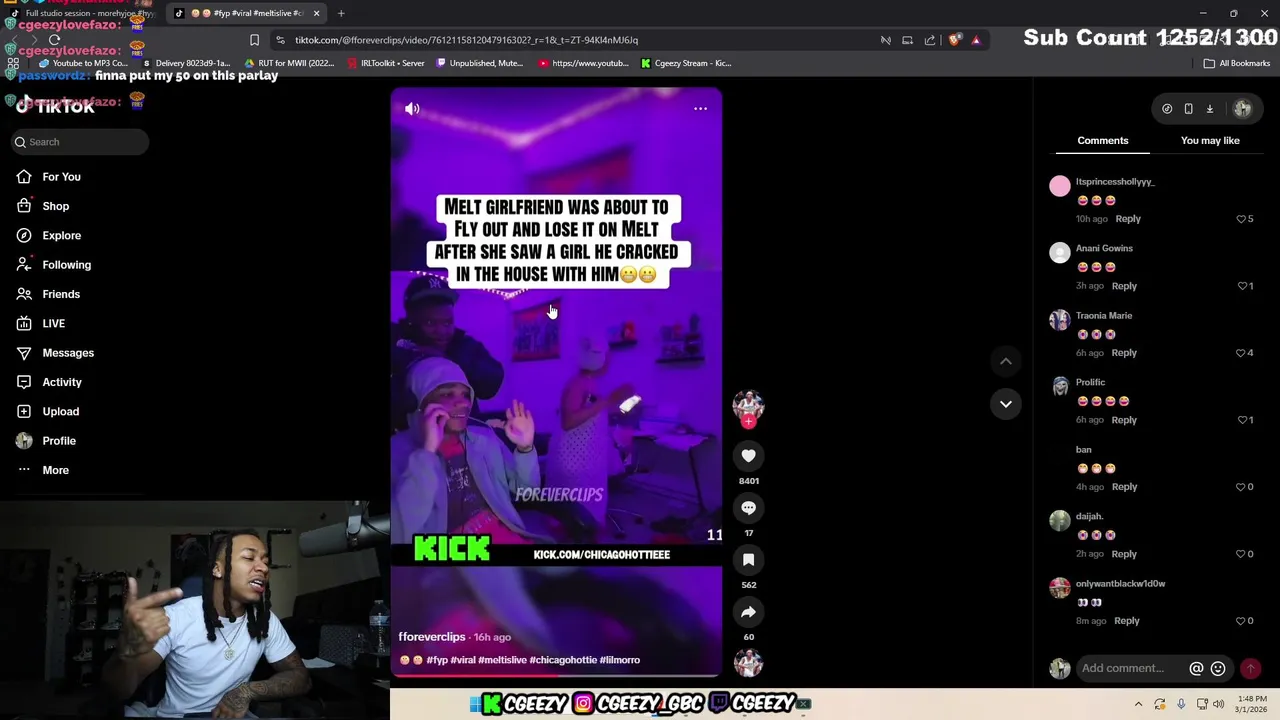1280x720 pixels.
Task: Like Prolific's comment heart
Action: click(x=1242, y=420)
